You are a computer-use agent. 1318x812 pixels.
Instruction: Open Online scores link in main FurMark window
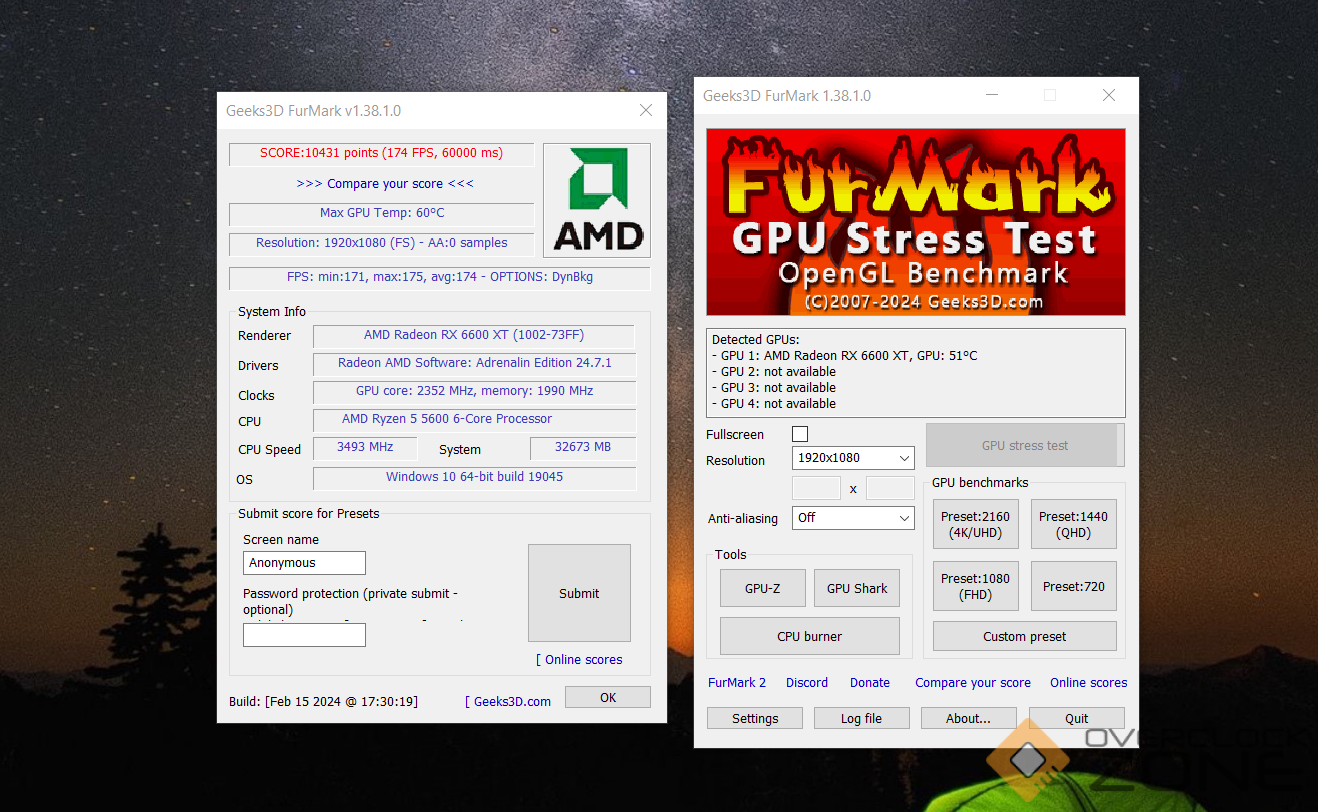(x=1088, y=683)
